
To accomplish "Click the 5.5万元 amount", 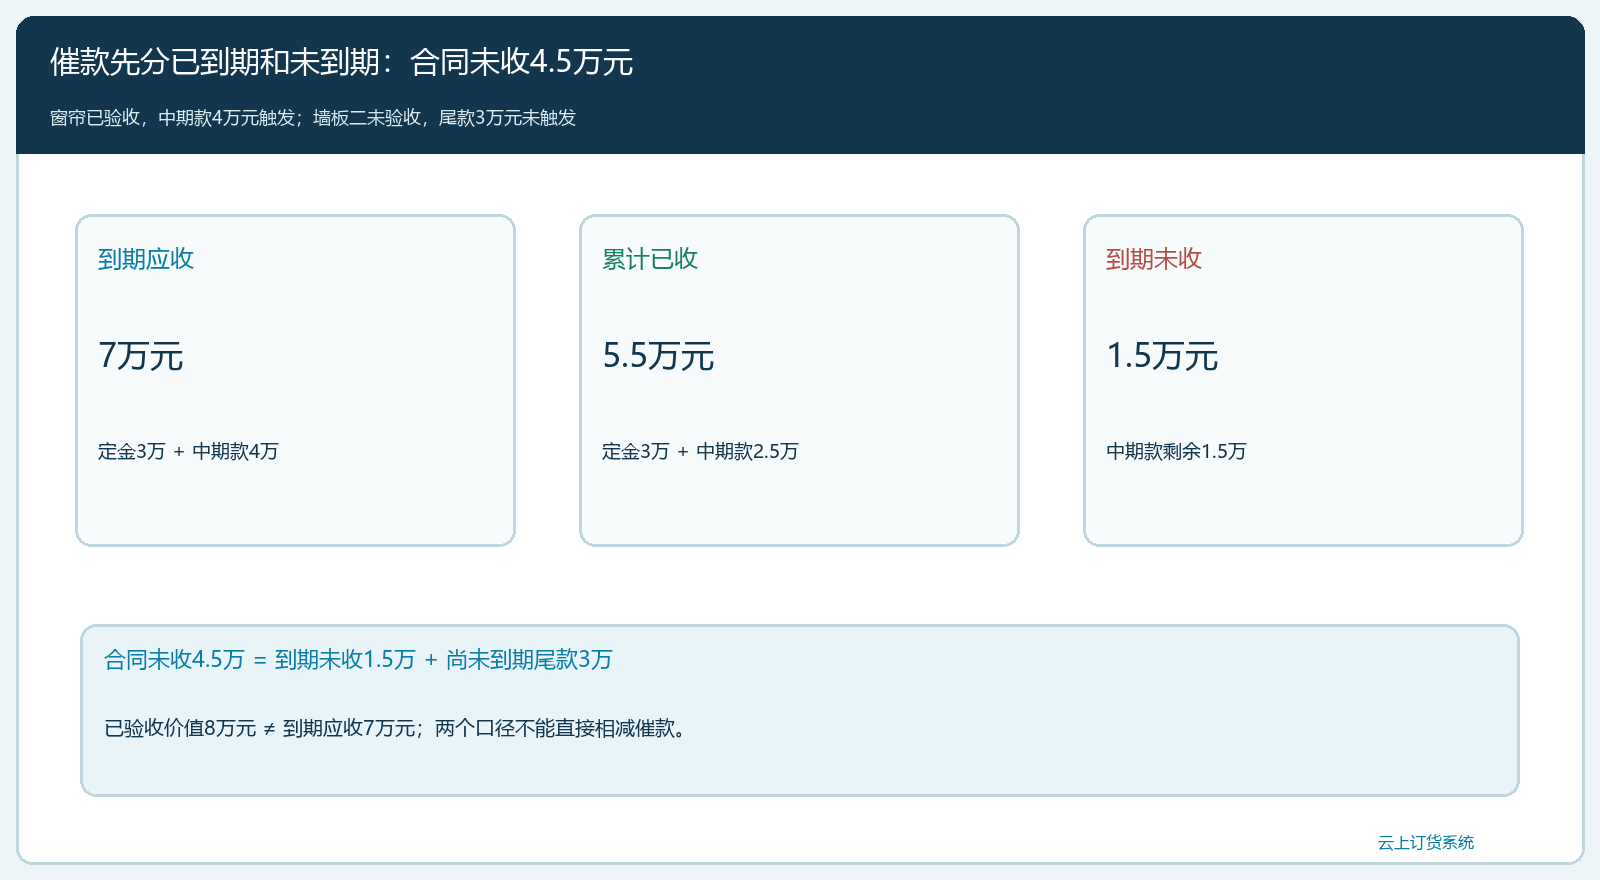I will point(658,356).
